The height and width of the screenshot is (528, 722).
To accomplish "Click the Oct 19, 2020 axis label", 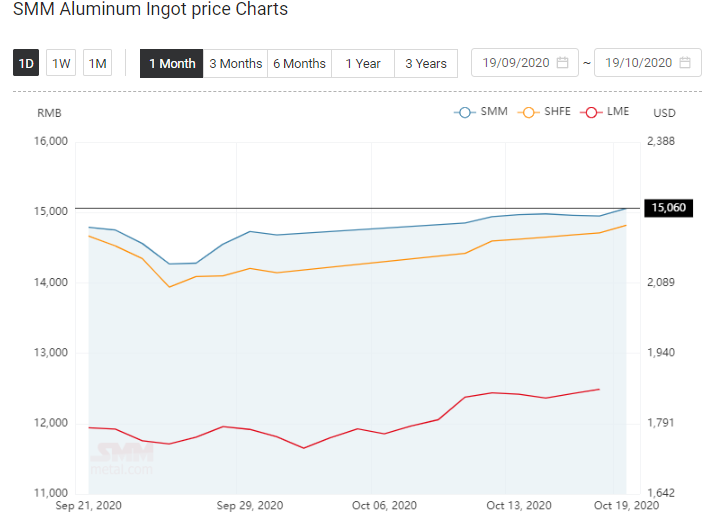I will [626, 505].
